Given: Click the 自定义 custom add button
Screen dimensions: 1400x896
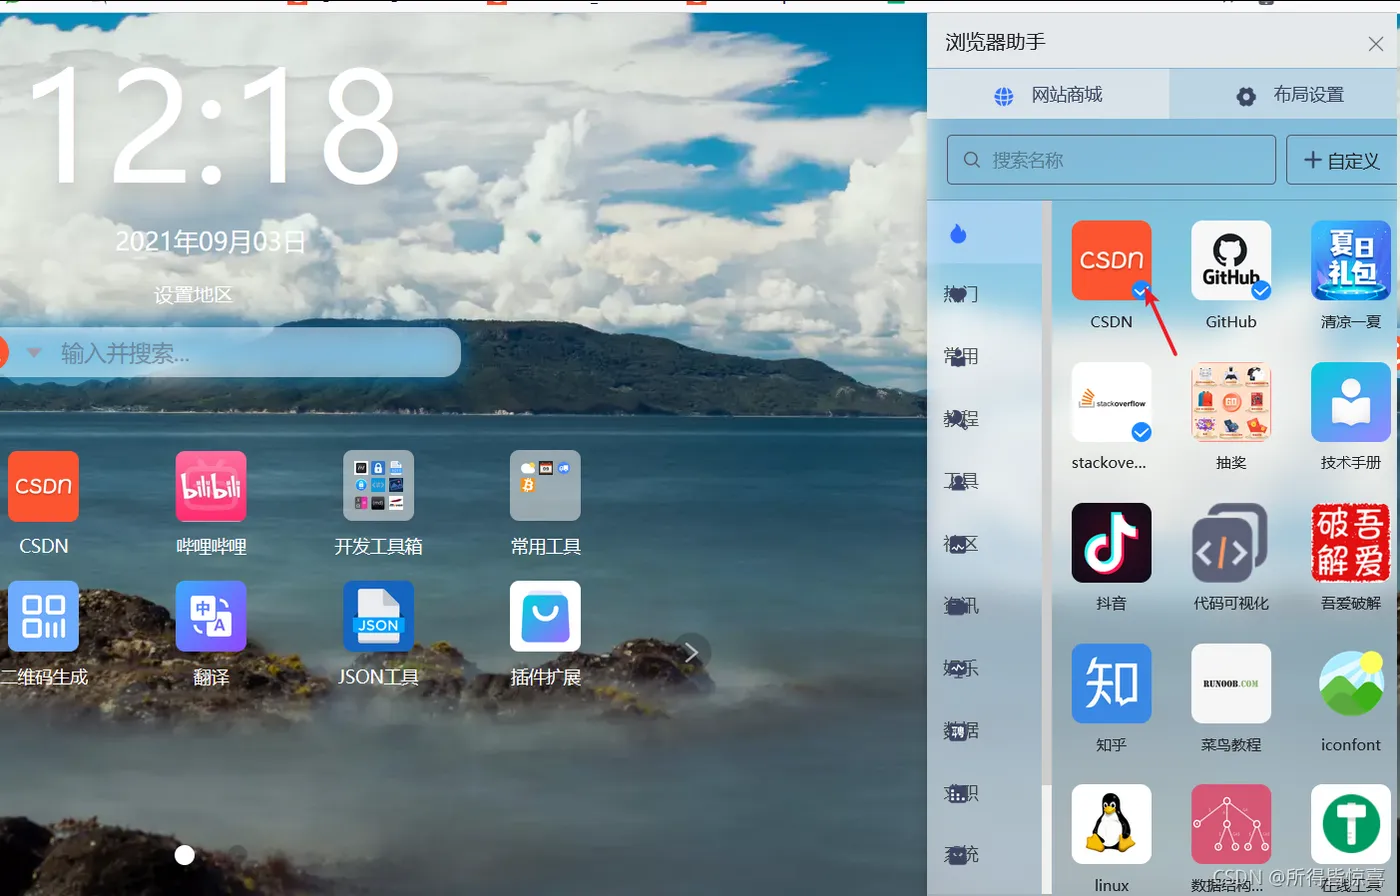Looking at the screenshot, I should pyautogui.click(x=1343, y=160).
